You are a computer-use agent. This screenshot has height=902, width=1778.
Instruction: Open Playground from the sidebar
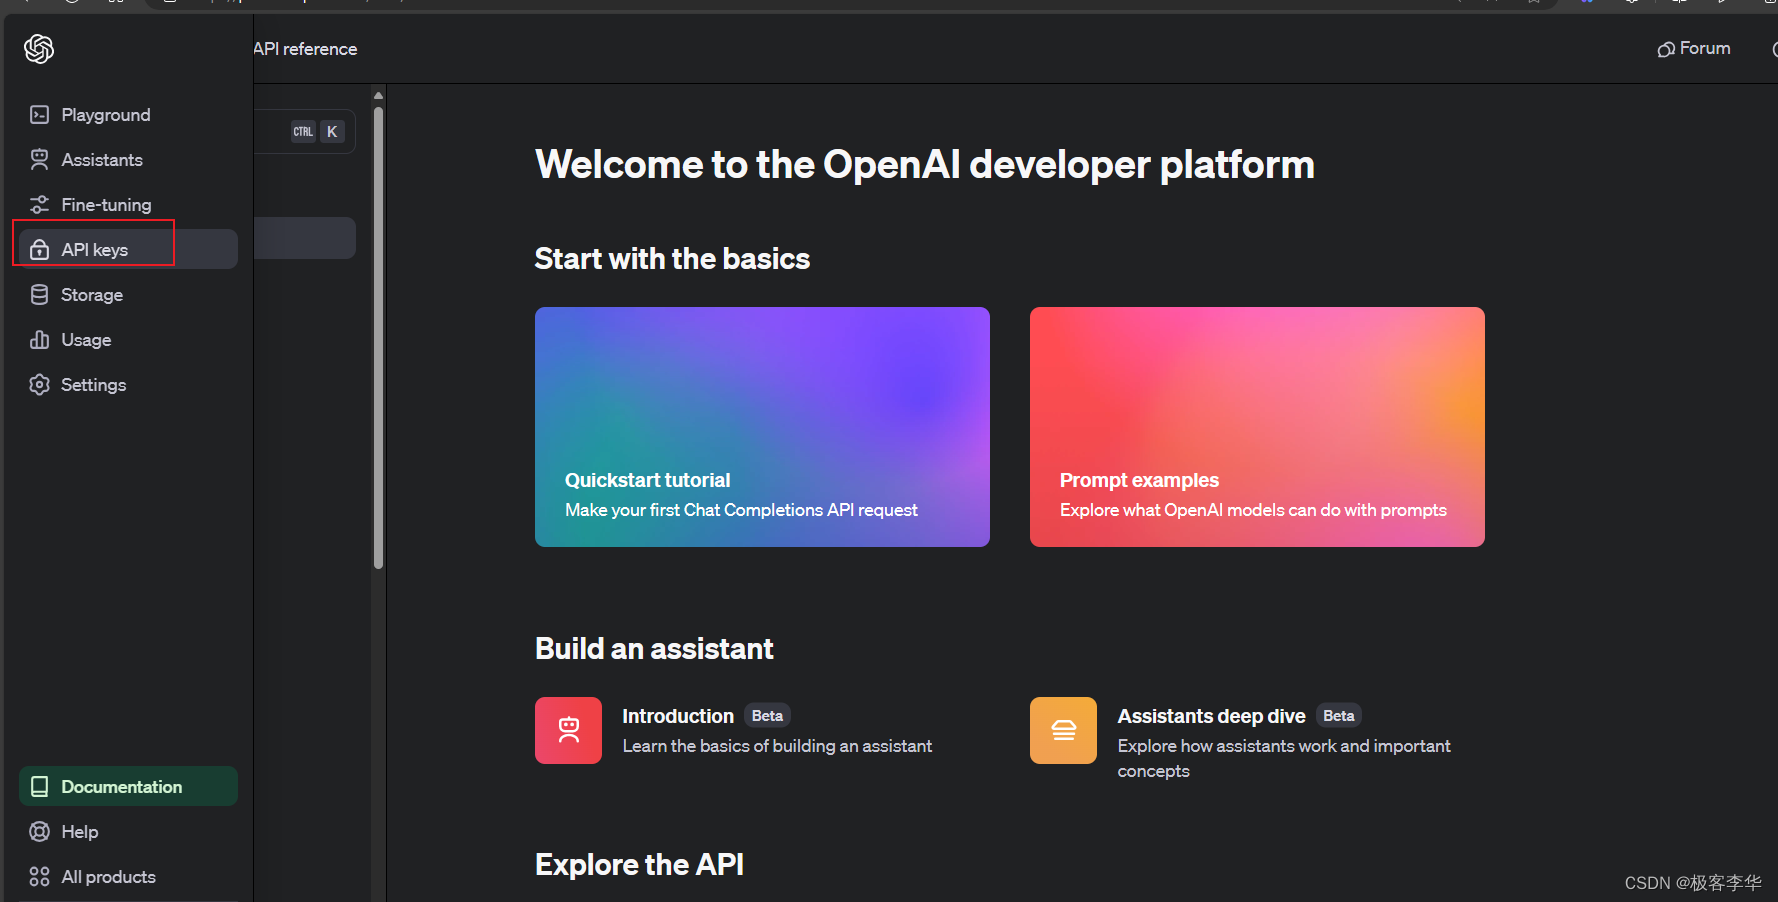128,115
